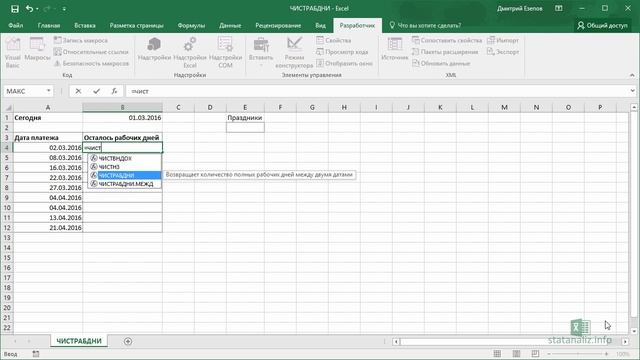Toggle Относительные ссылки relative references
Image resolution: width=640 pixels, height=360 pixels.
coord(91,52)
